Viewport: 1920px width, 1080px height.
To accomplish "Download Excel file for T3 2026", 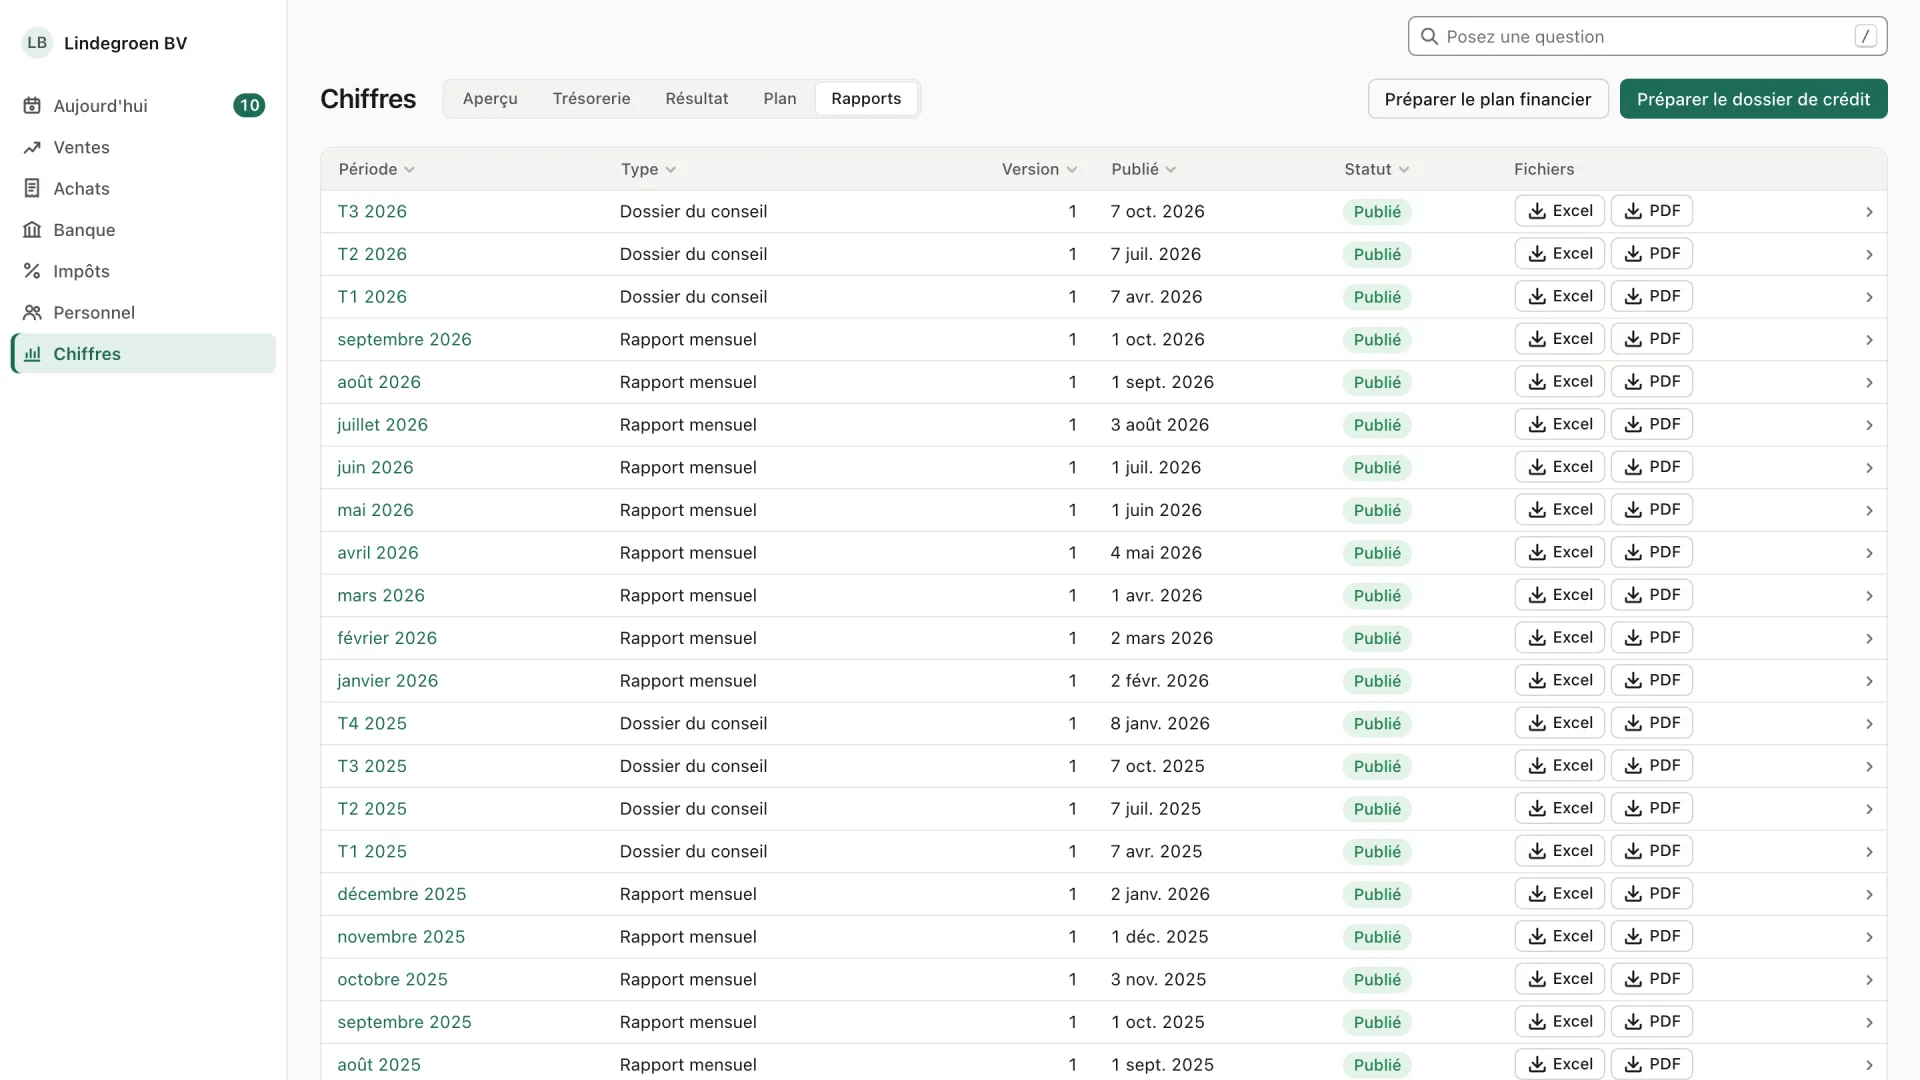I will tap(1559, 211).
